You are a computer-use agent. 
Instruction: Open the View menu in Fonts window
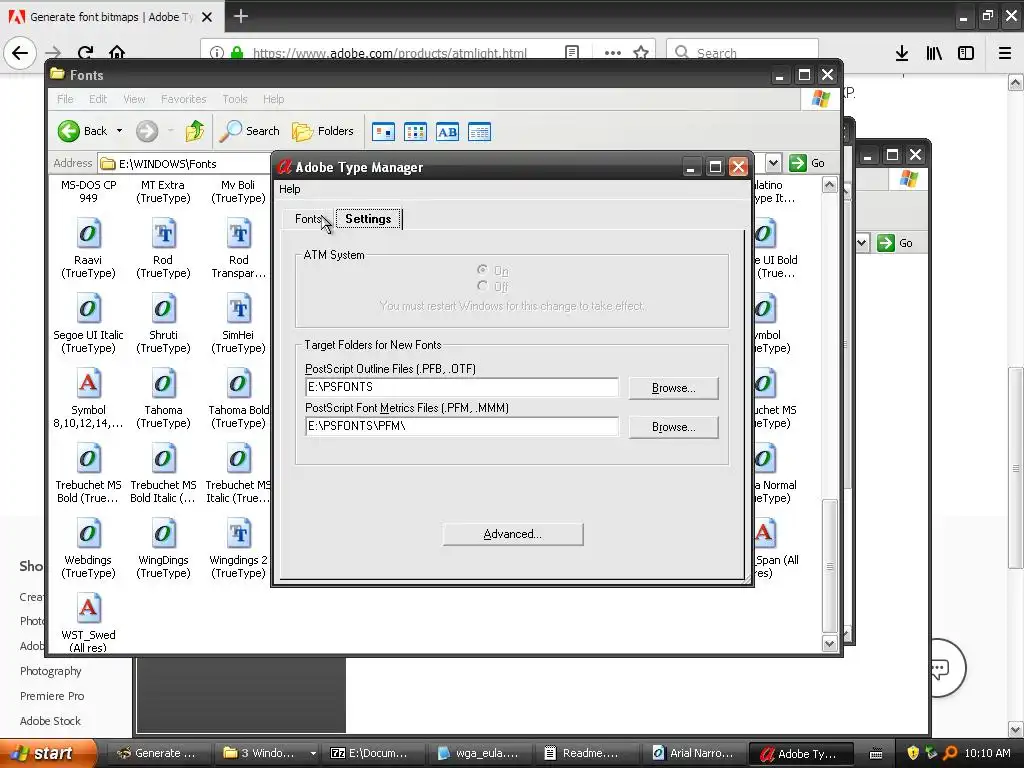point(134,99)
